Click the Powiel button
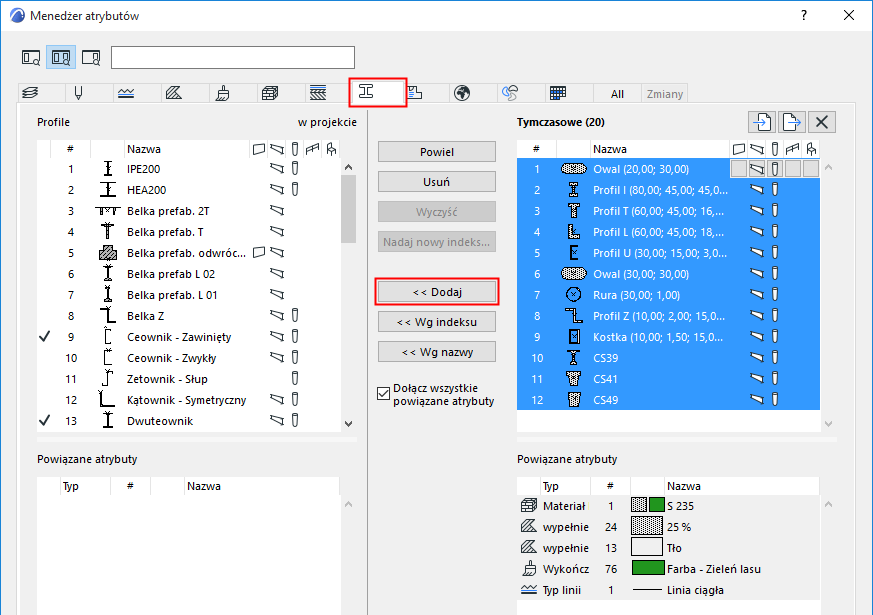 [436, 152]
